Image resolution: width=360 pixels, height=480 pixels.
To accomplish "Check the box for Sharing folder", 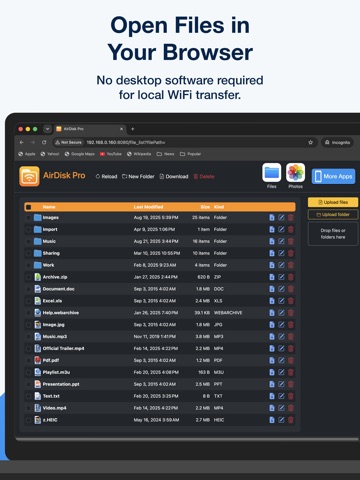I will 29,253.
